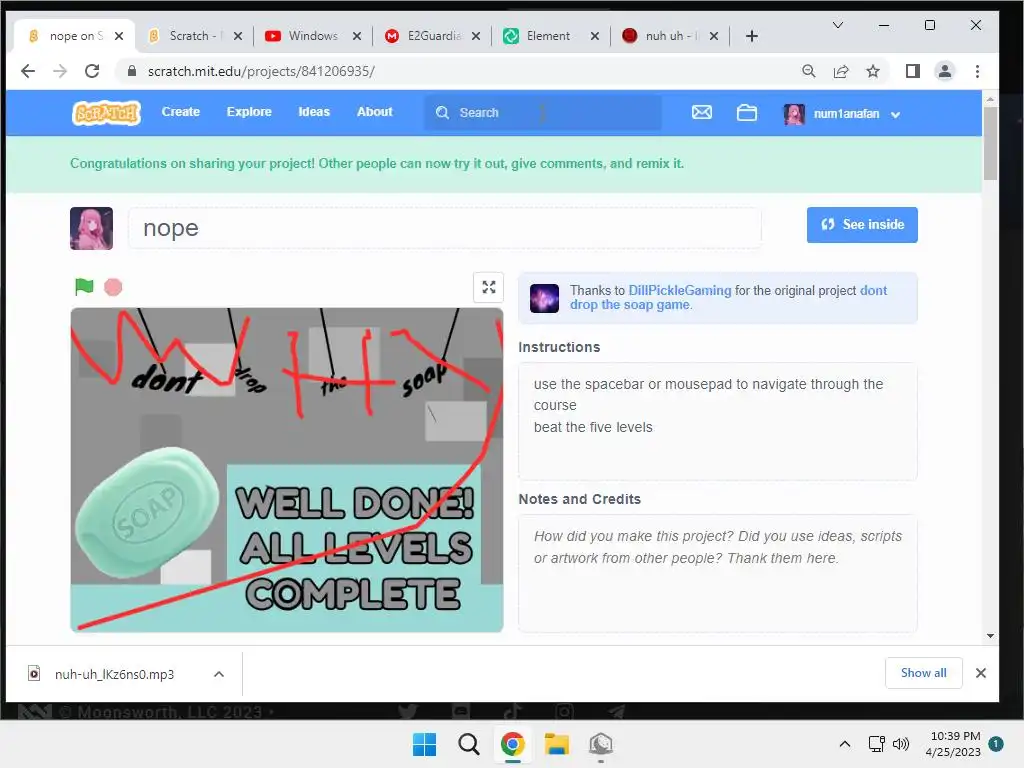Switch to the Windows YouTube tab
Image resolution: width=1024 pixels, height=768 pixels.
coord(312,36)
